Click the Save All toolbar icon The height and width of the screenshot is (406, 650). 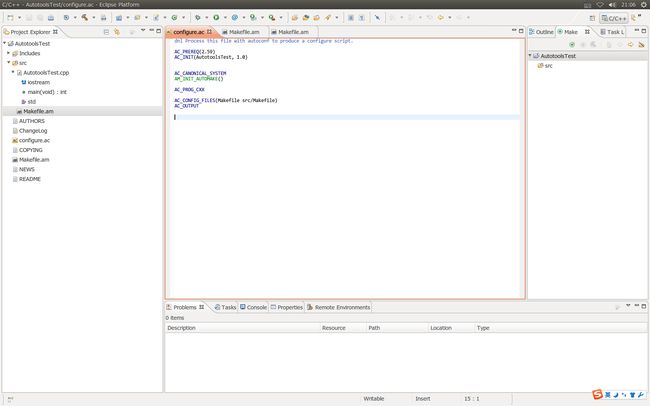(40, 18)
